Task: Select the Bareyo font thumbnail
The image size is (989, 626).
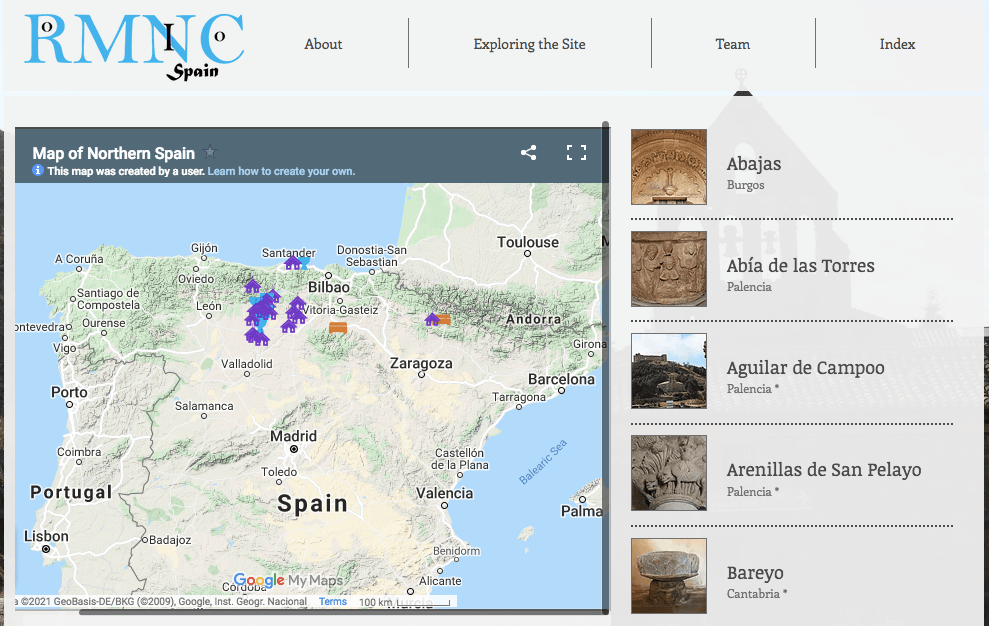Action: [669, 575]
